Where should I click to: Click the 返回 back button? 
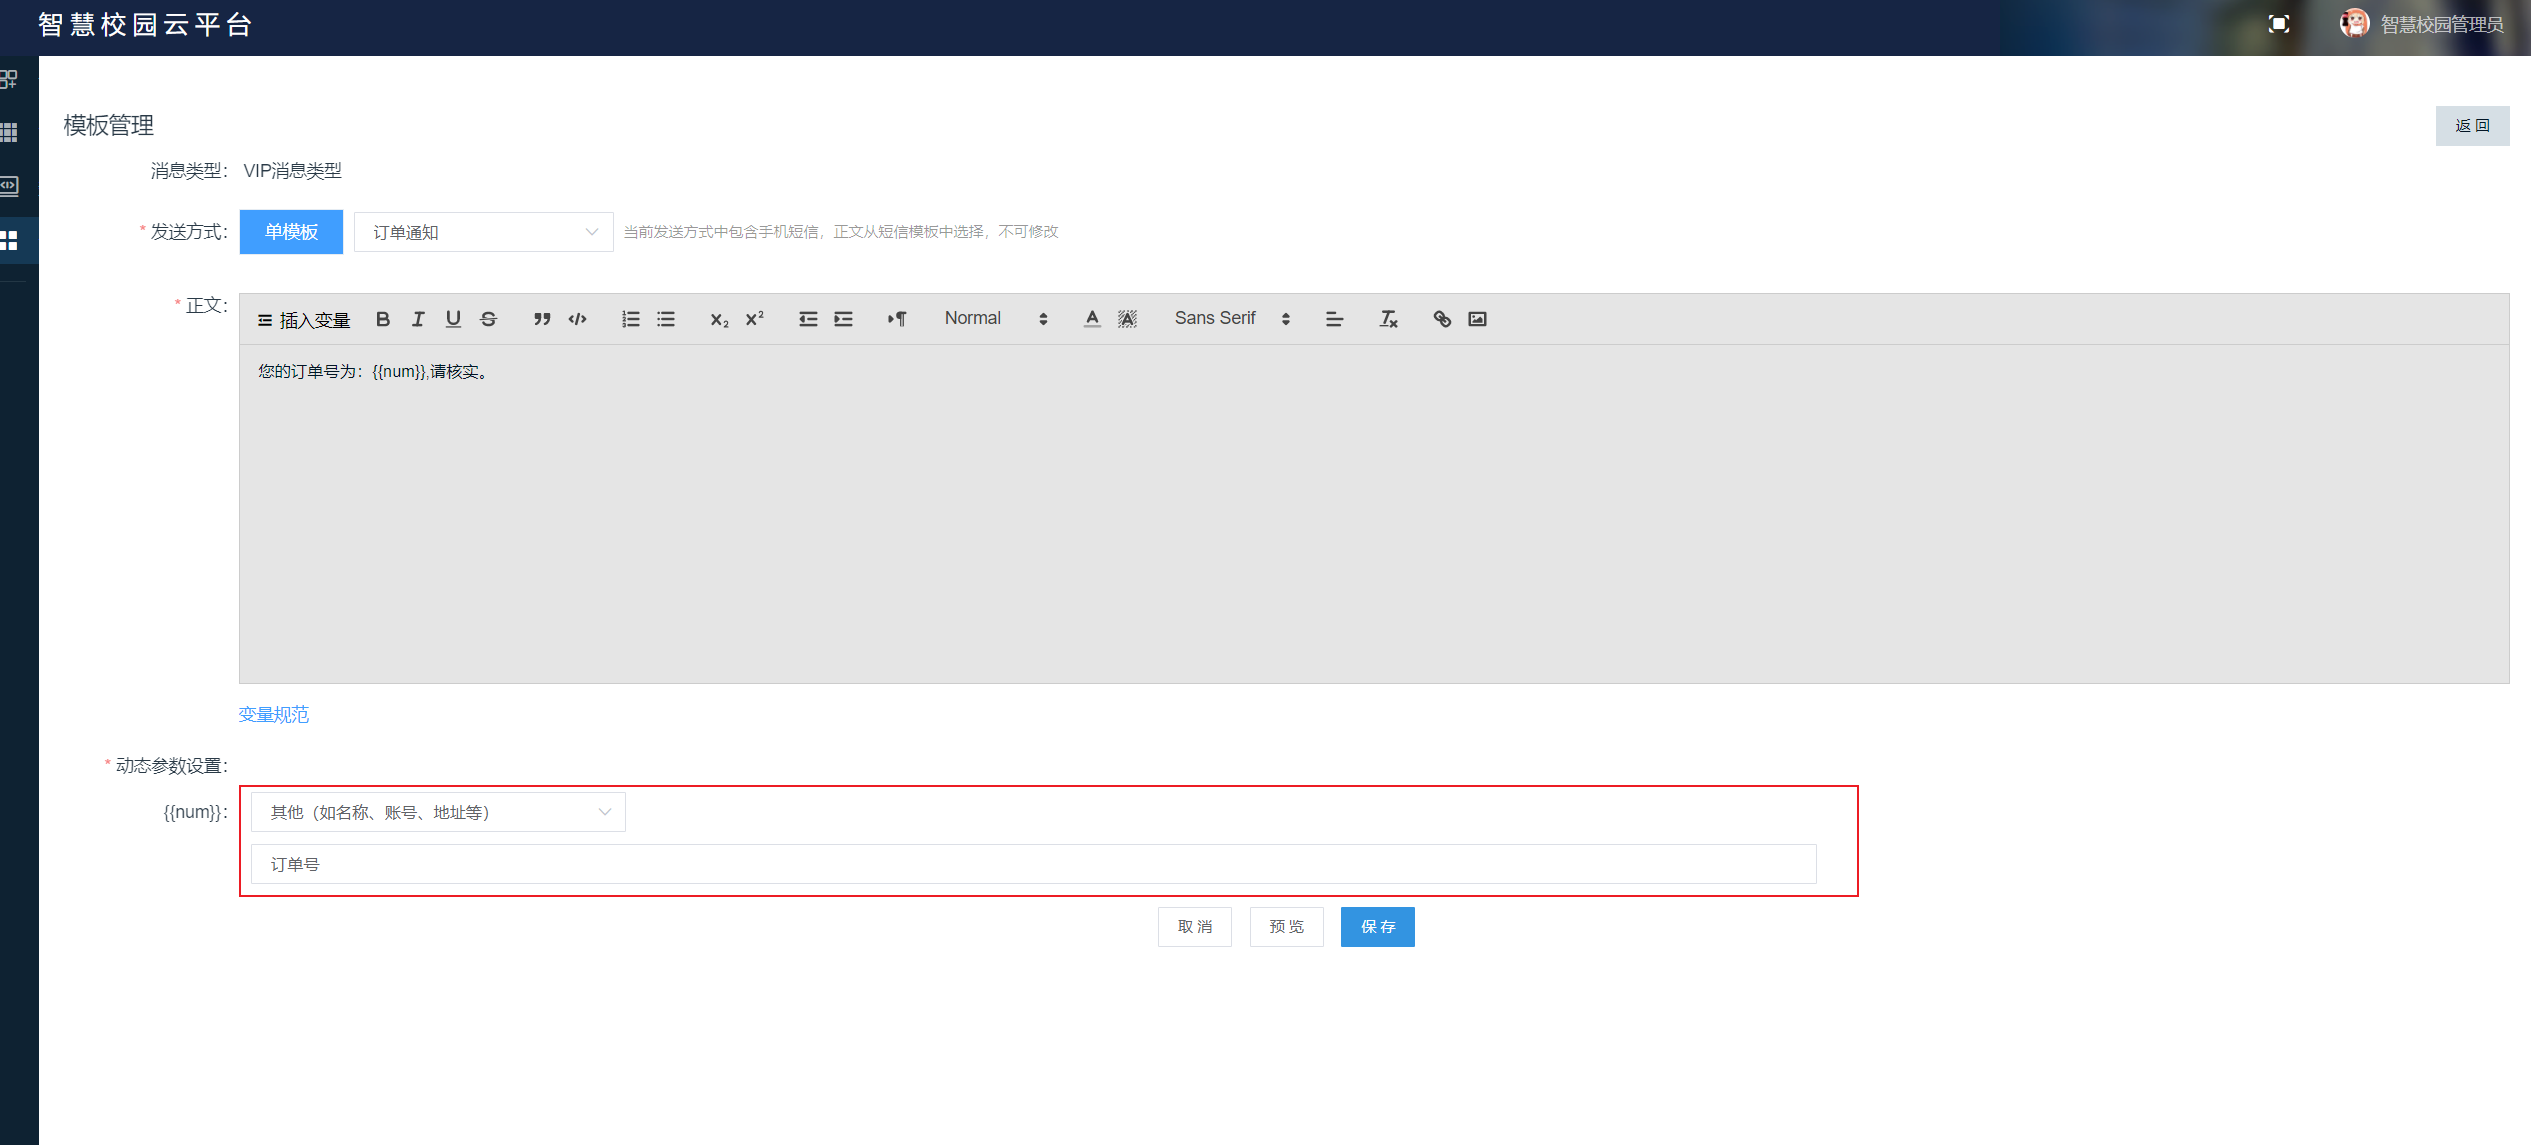(2472, 126)
